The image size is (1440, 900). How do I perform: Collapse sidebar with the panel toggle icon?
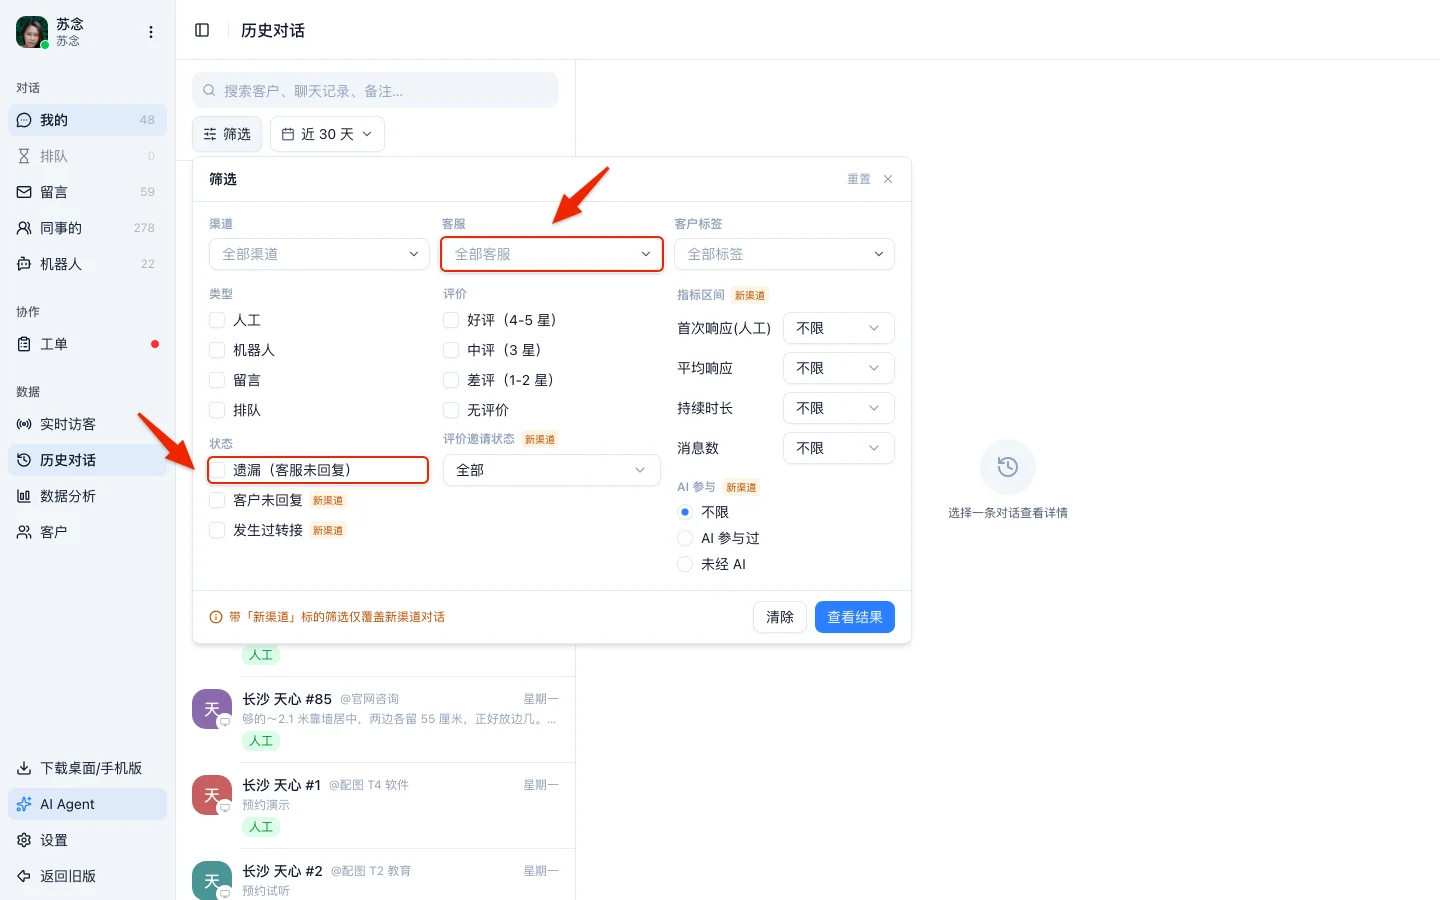[x=202, y=30]
